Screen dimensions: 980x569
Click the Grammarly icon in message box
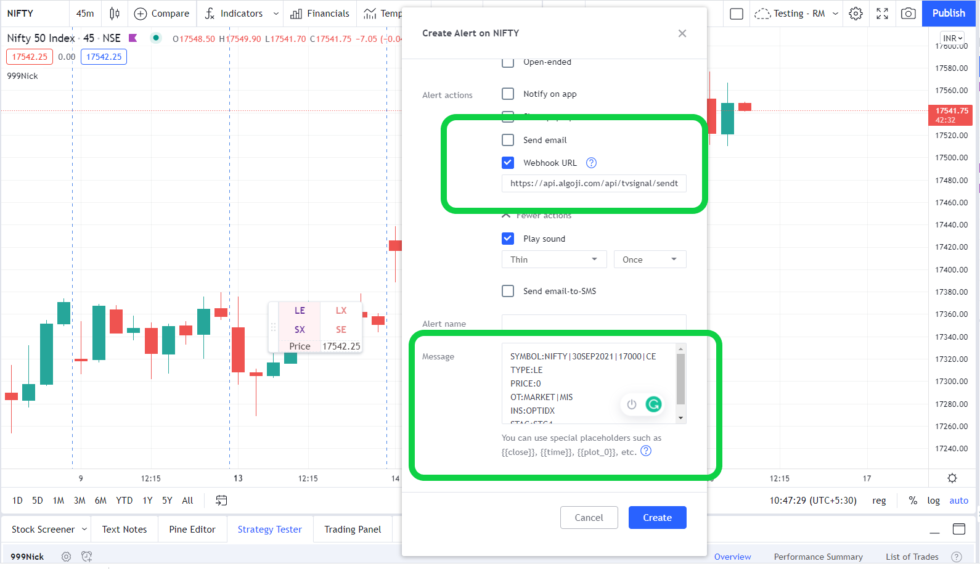coord(653,405)
